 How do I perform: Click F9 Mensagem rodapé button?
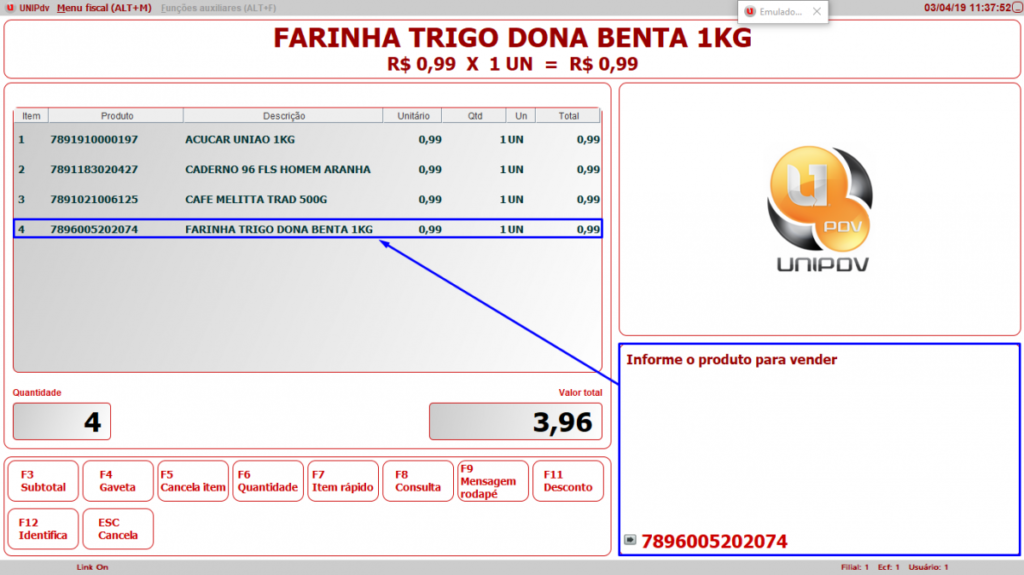493,481
